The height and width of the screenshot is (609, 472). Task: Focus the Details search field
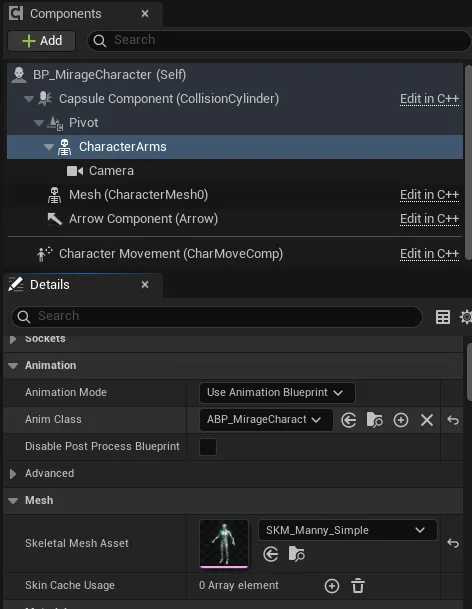pos(217,317)
